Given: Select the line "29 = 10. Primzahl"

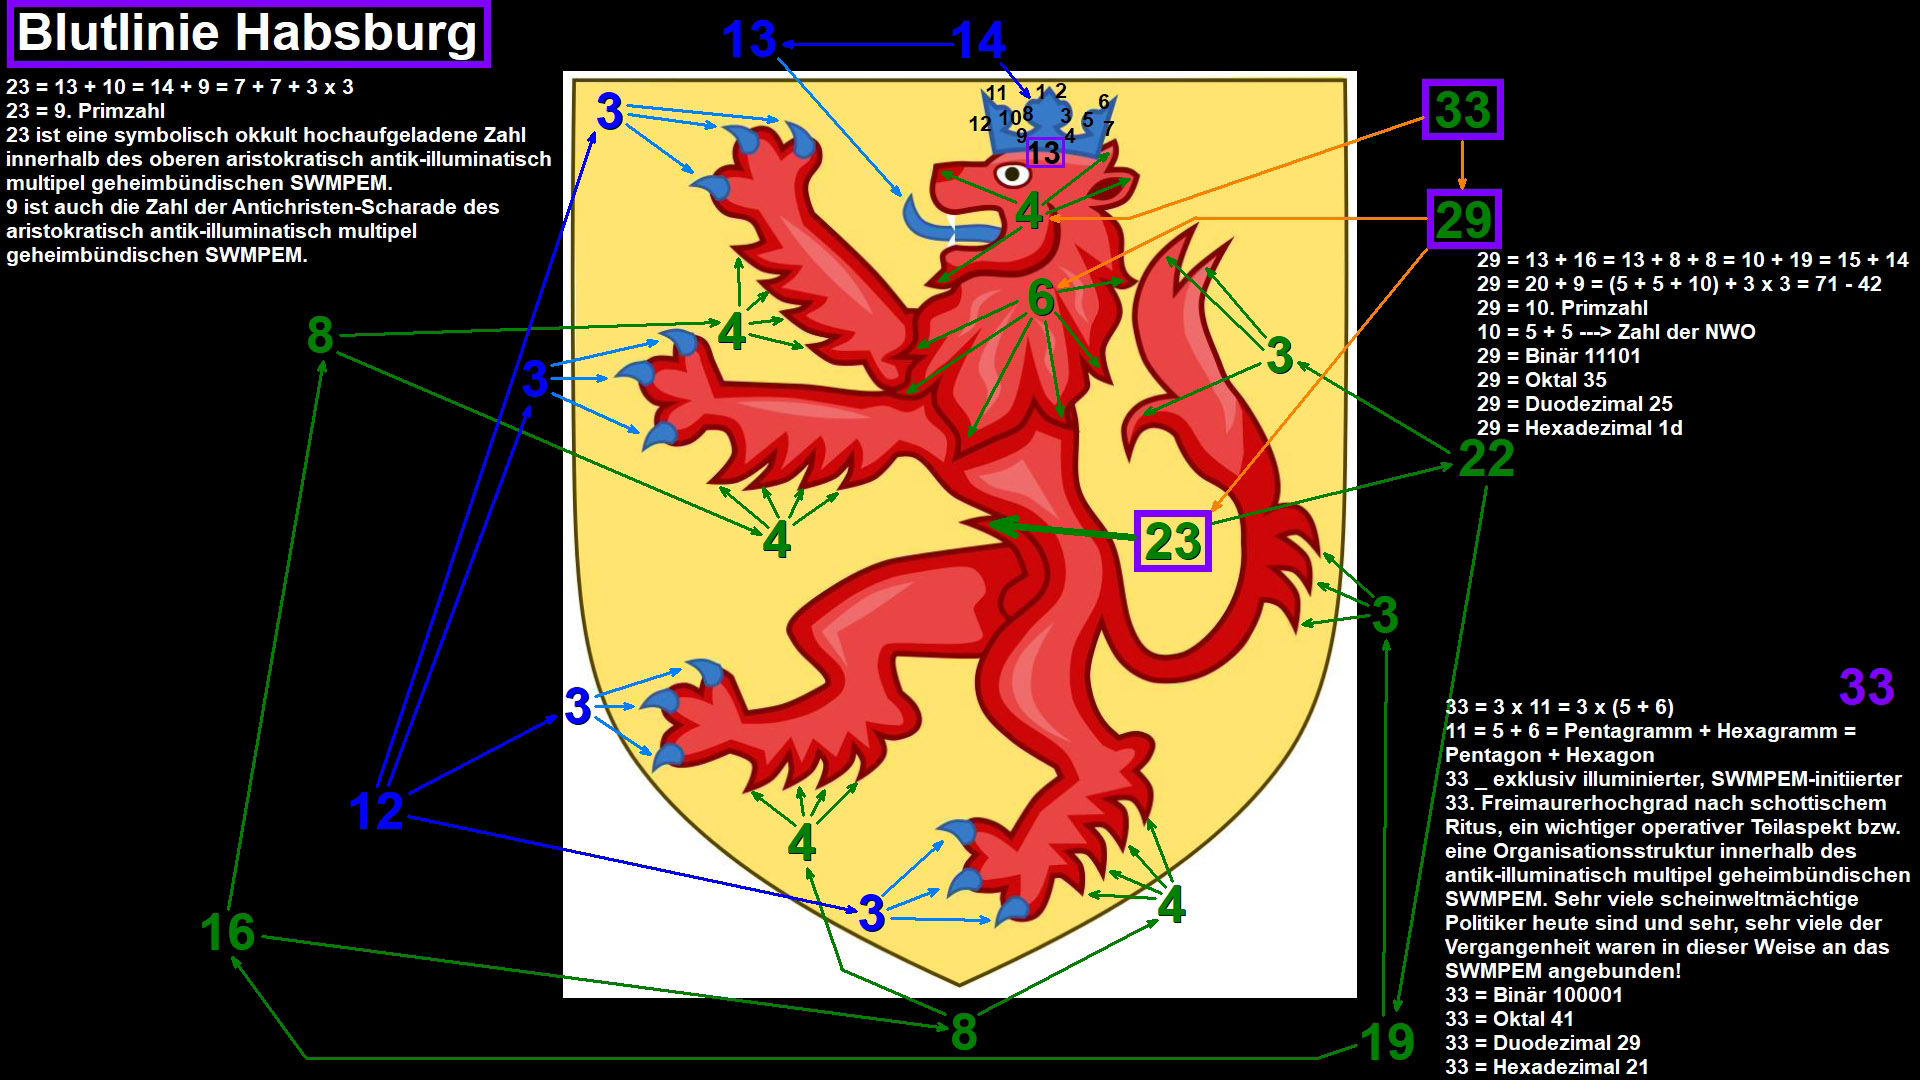Looking at the screenshot, I should pos(1562,308).
